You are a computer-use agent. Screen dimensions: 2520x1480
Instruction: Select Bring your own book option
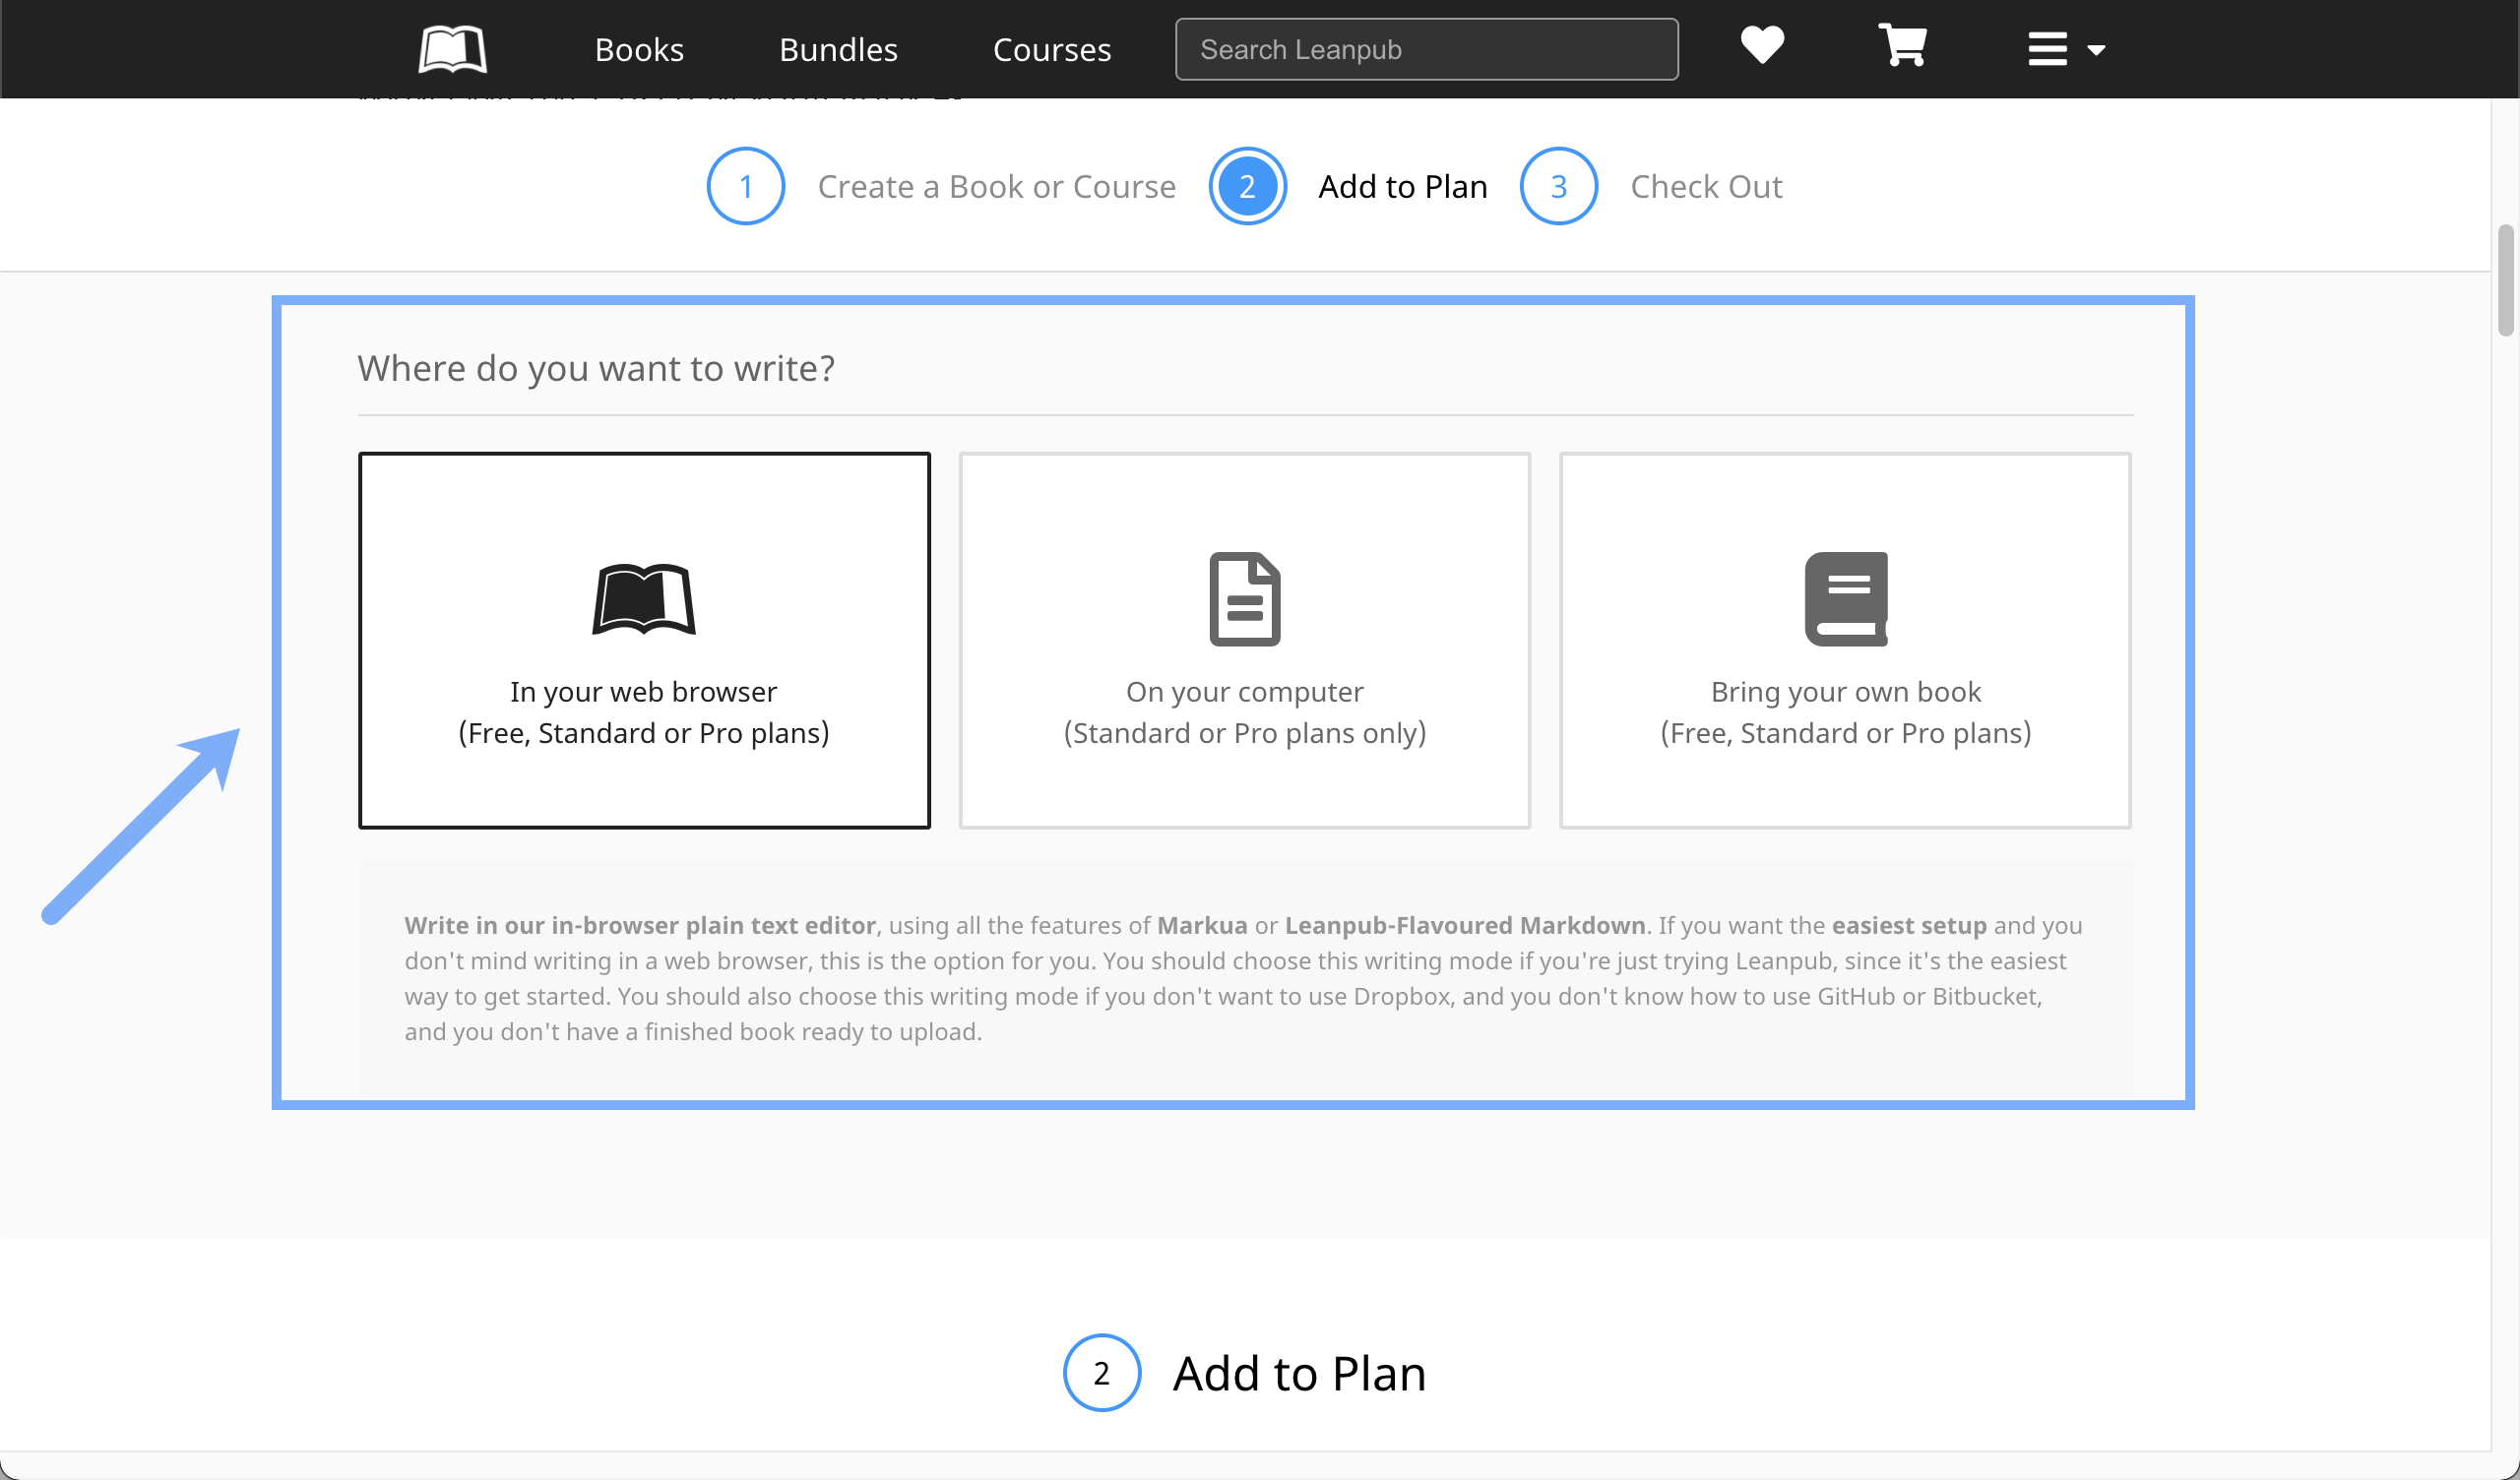click(x=1845, y=712)
